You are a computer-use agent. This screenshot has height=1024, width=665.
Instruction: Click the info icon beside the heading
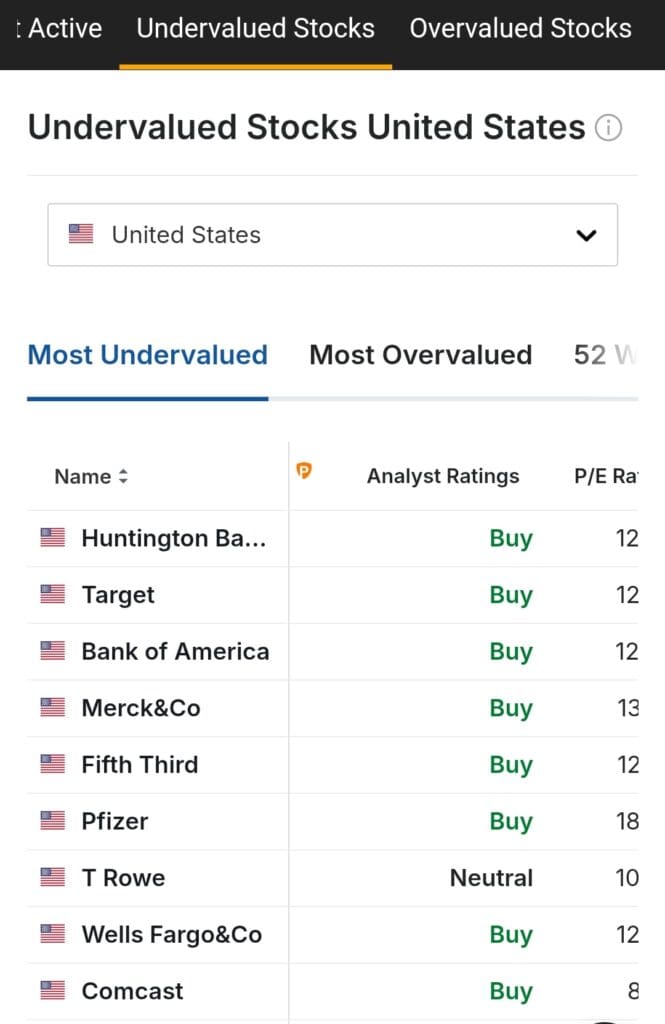point(608,129)
